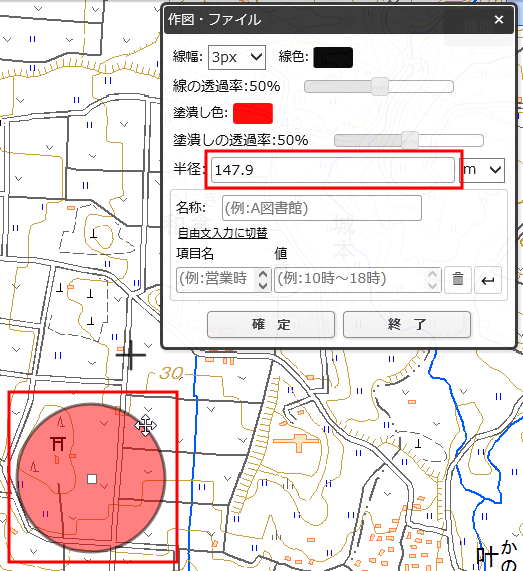The width and height of the screenshot is (523, 571).
Task: Click the 半径 input field showing 147.9
Action: click(333, 170)
